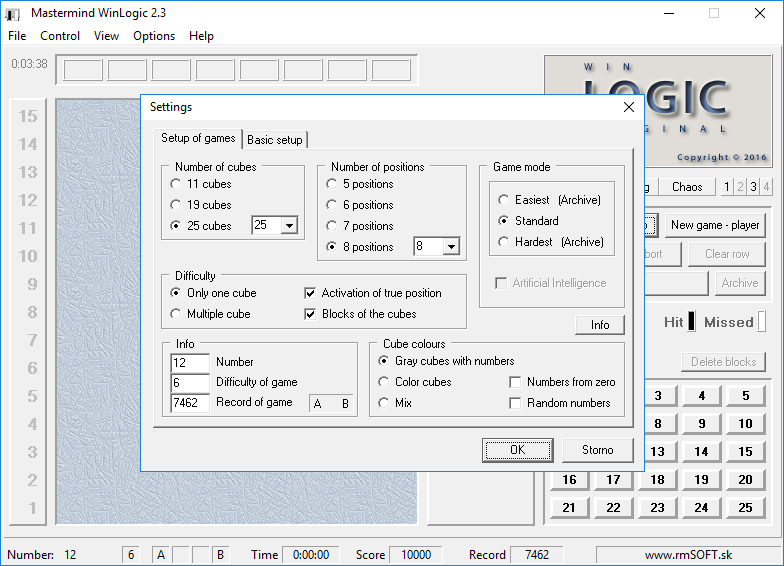This screenshot has width=784, height=566.
Task: Pick number cube 5
Action: tap(746, 396)
